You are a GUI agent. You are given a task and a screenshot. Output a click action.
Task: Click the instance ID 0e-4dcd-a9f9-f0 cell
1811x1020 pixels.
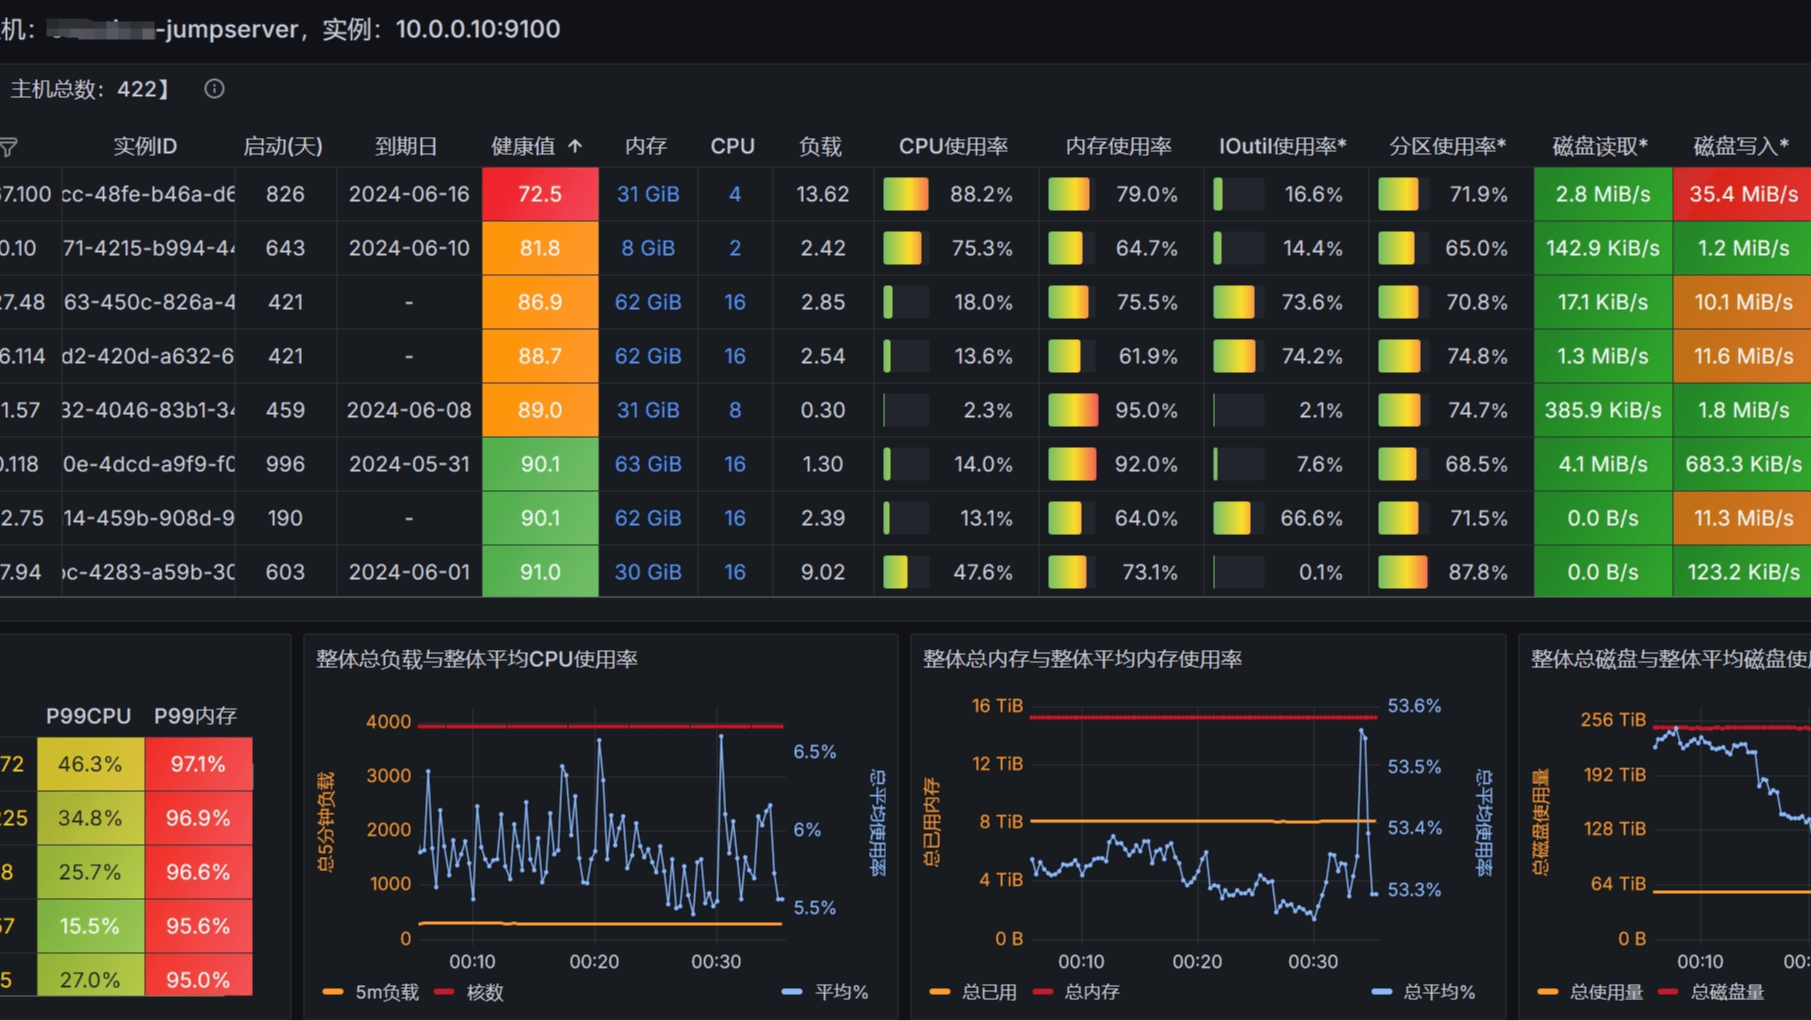[x=148, y=464]
